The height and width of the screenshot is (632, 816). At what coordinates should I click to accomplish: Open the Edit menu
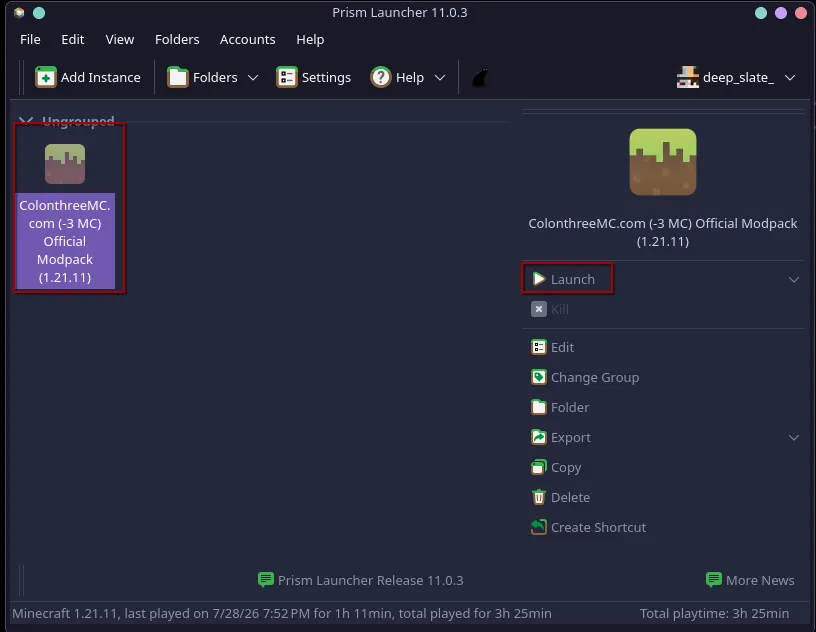73,40
